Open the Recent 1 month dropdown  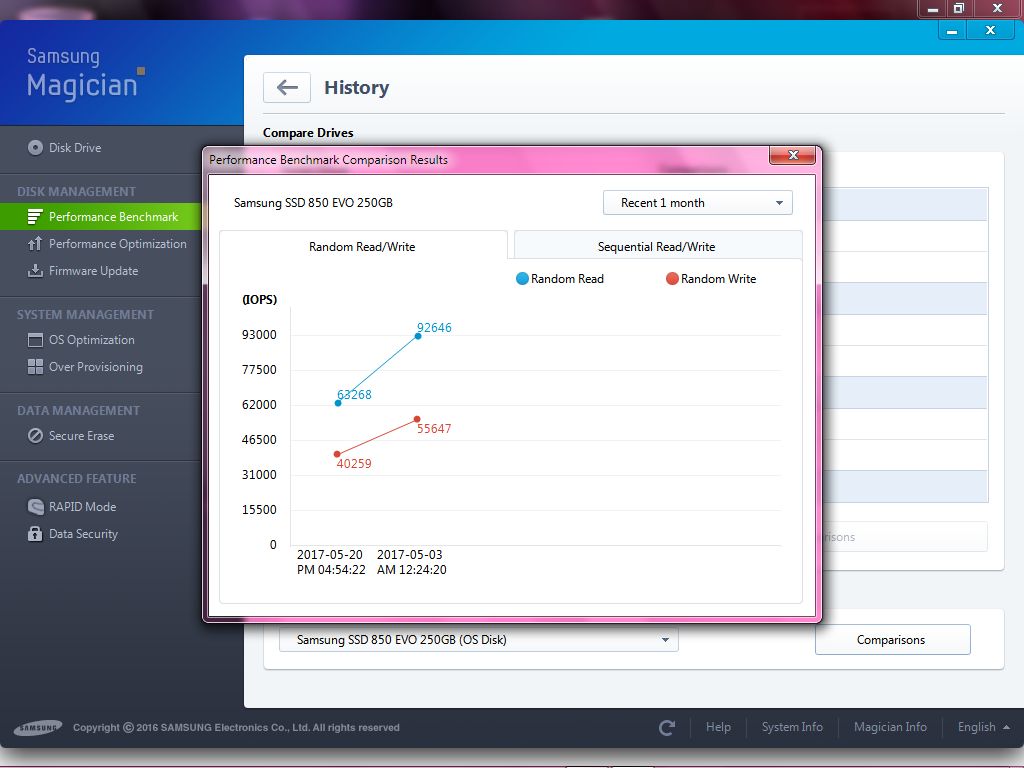697,202
